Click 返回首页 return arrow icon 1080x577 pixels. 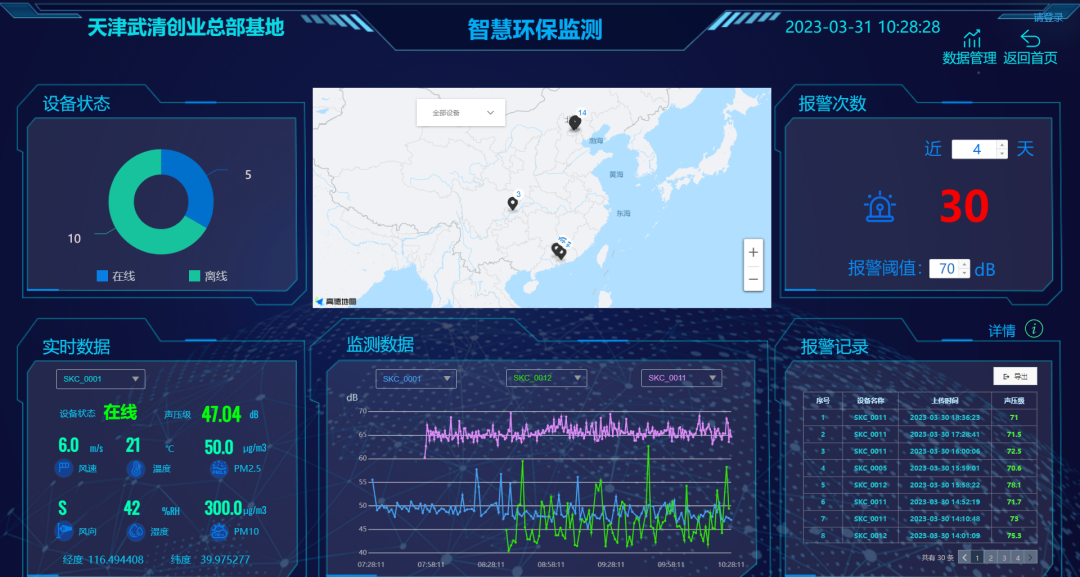[1030, 39]
